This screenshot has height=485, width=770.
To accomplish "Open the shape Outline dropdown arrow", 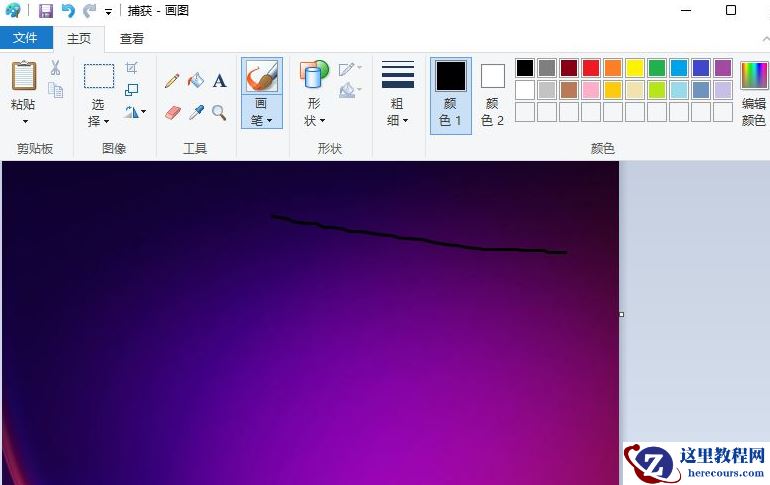I will coord(359,67).
